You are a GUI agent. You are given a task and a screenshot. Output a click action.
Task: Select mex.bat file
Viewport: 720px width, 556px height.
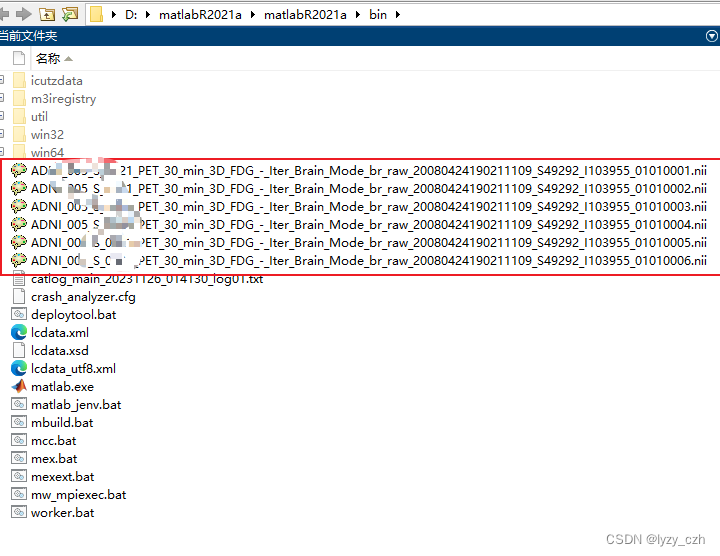pos(54,459)
